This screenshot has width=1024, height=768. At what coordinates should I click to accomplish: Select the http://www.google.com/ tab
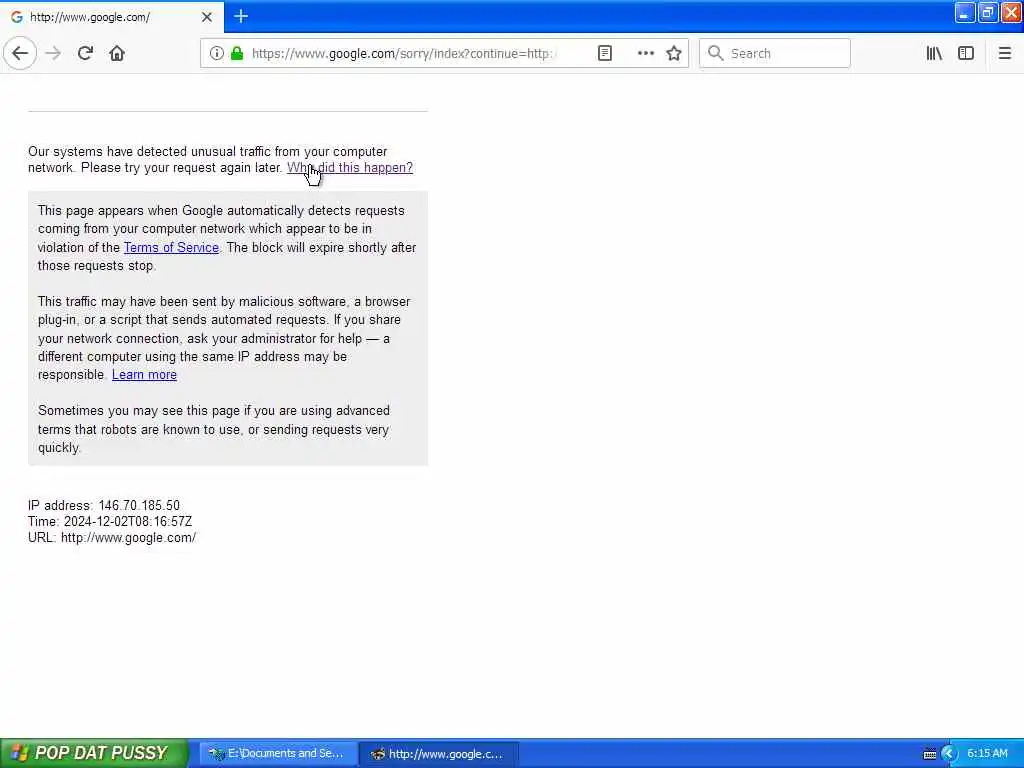click(112, 17)
